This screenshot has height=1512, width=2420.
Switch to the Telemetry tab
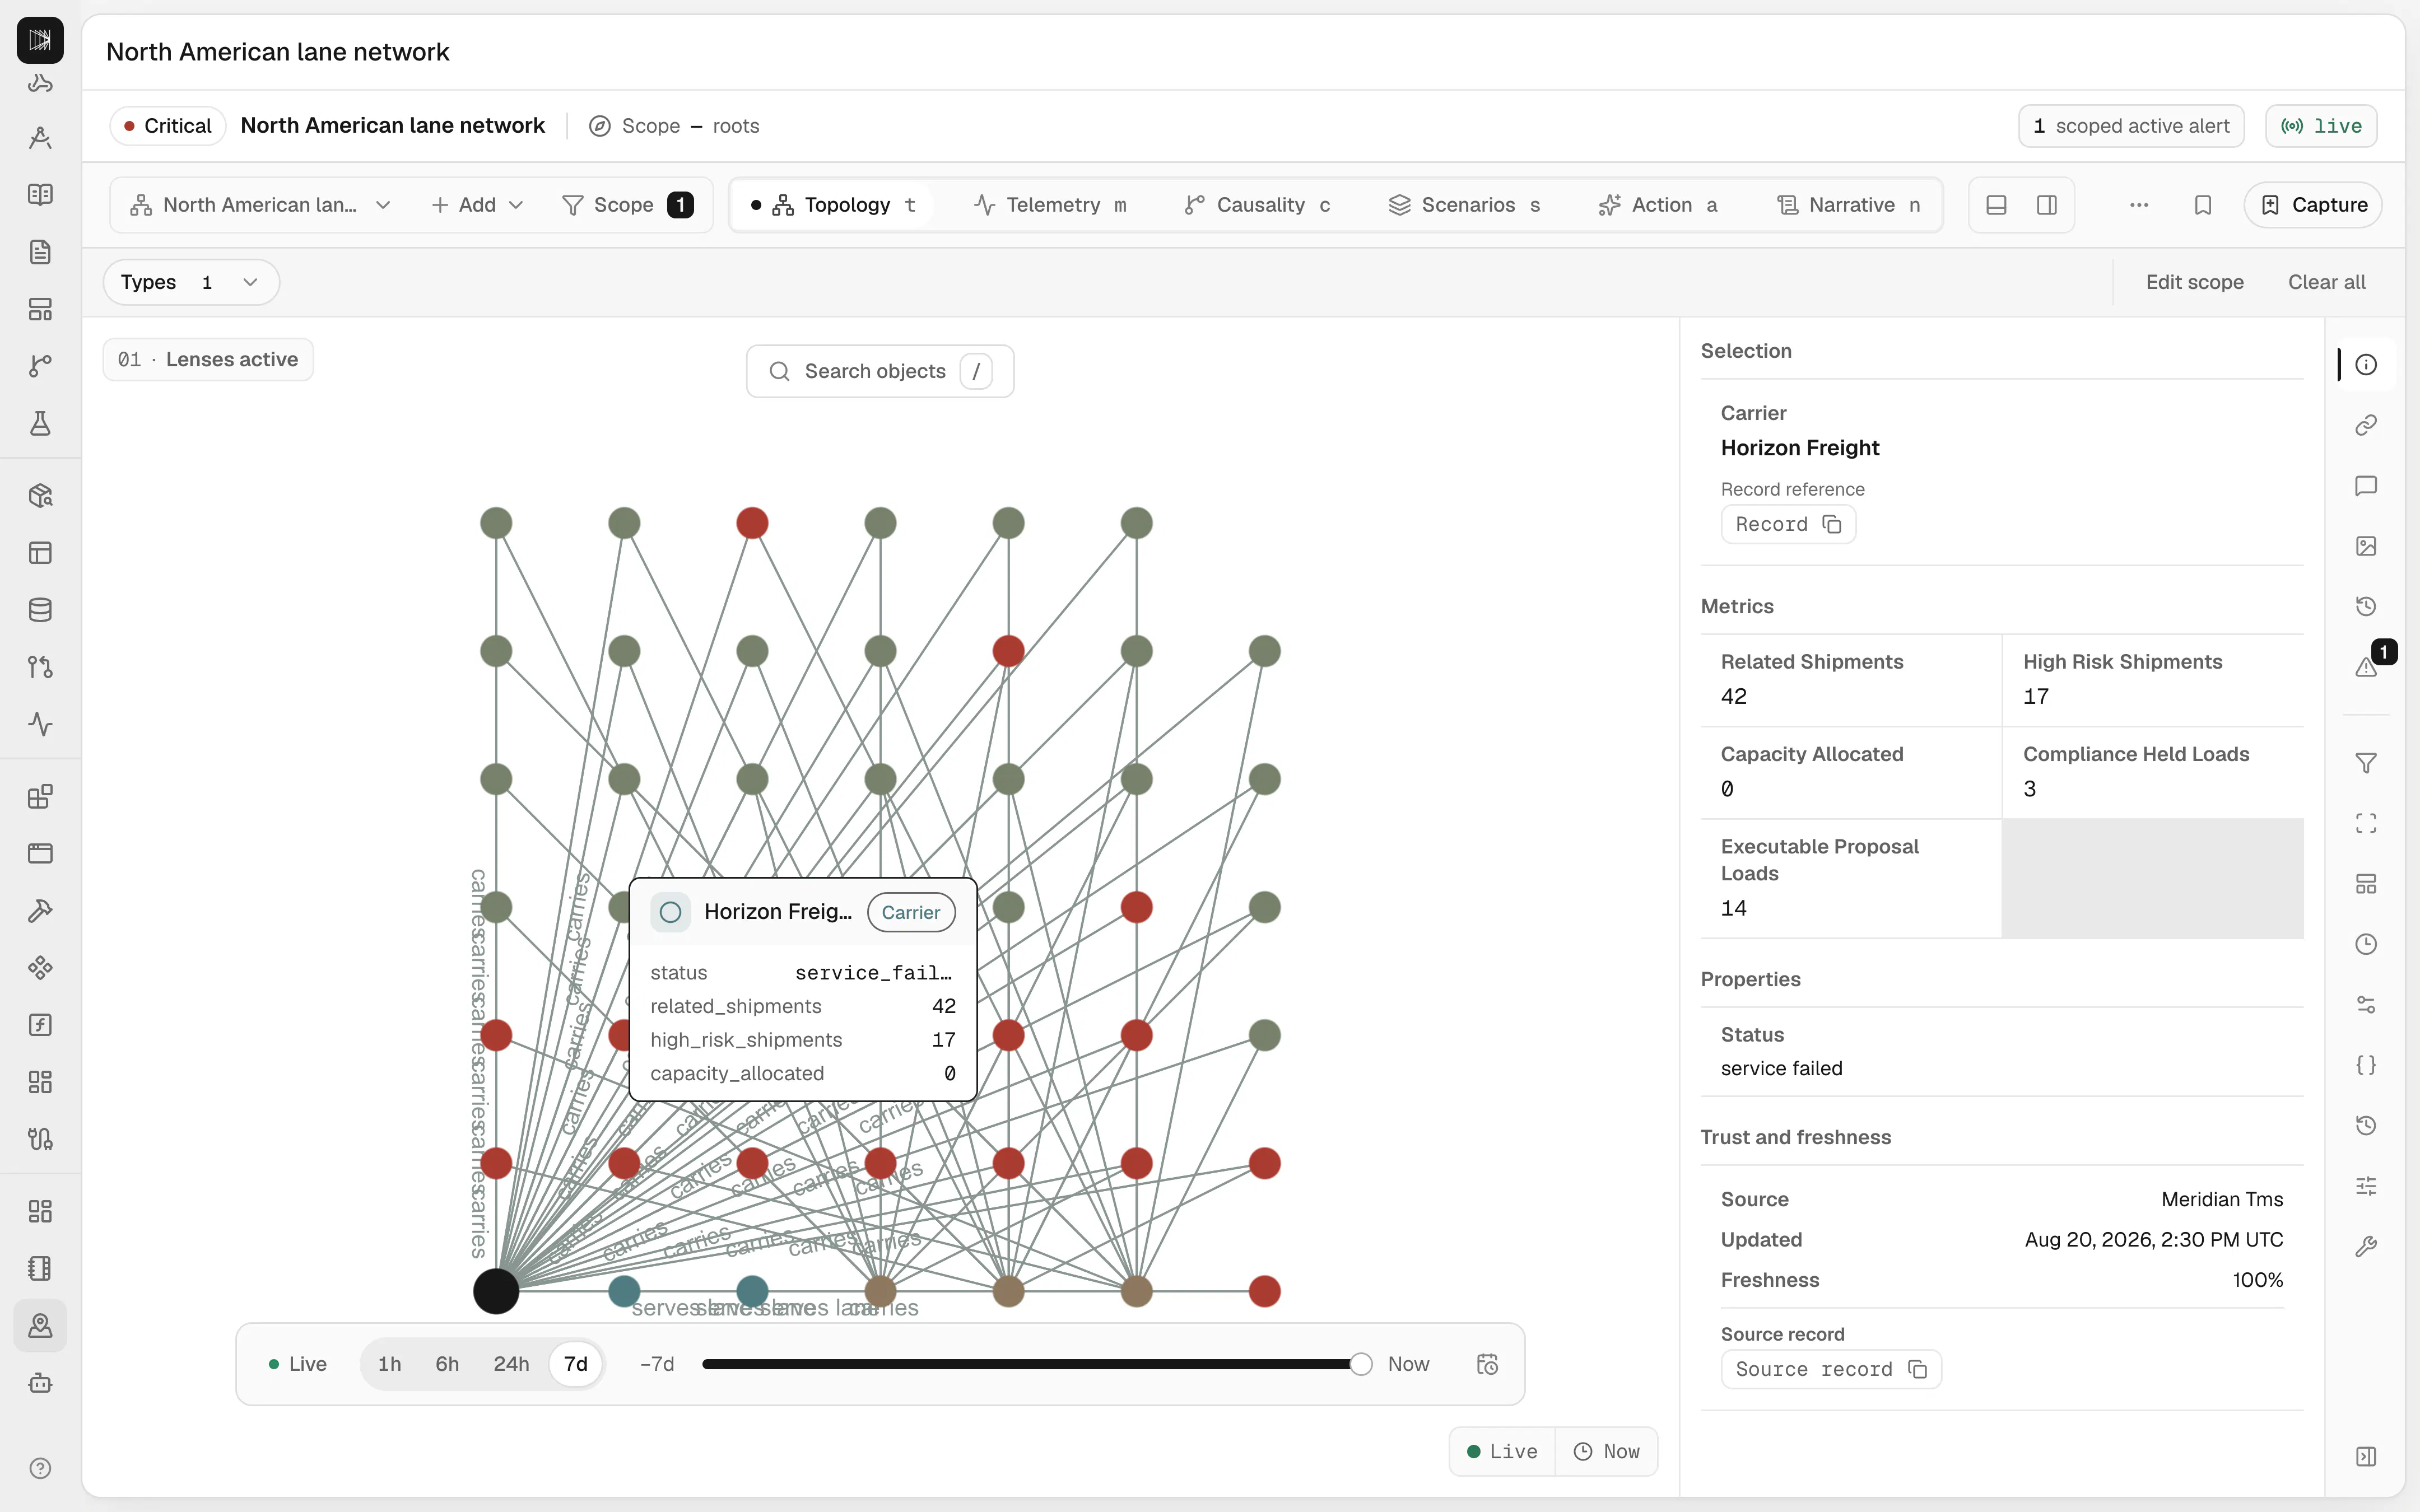(x=1051, y=205)
